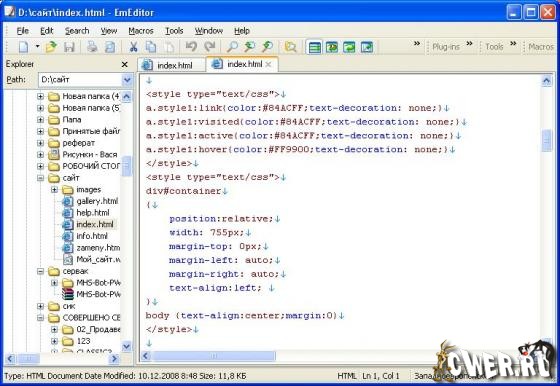
Task: Collapse the сервак folder node
Action: point(40,271)
